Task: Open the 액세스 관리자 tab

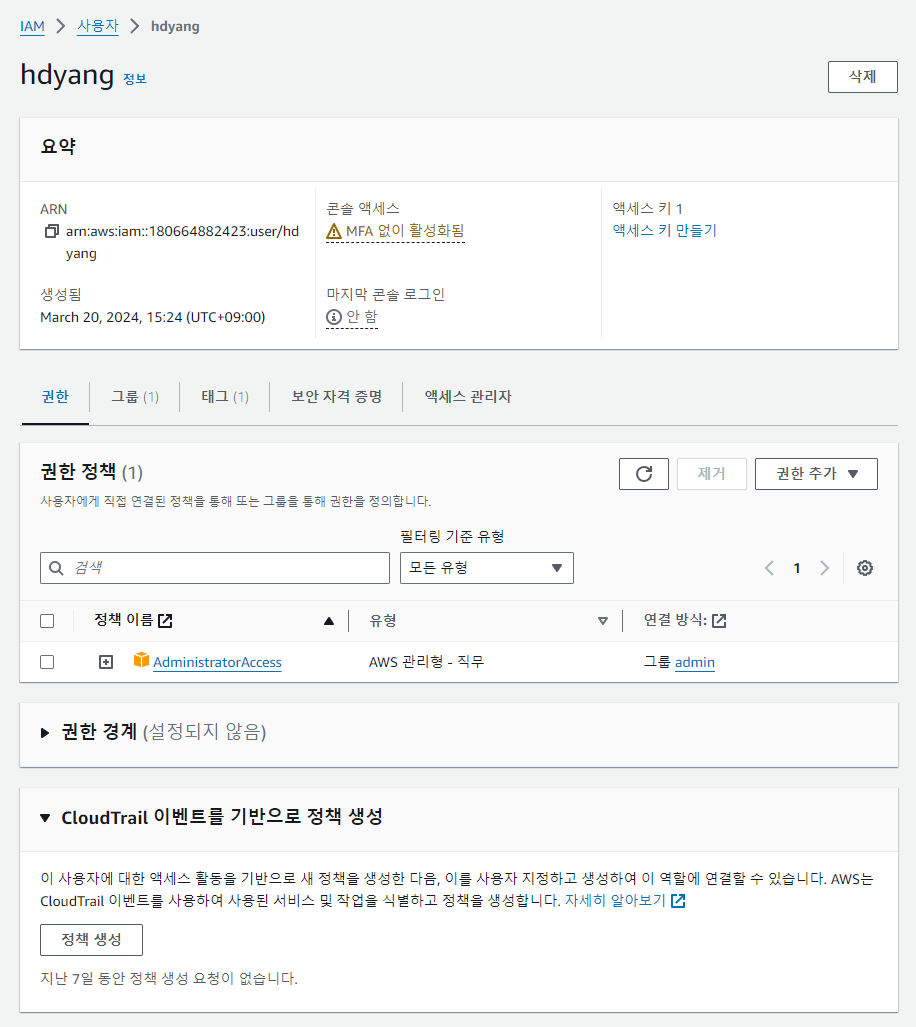Action: [x=467, y=396]
